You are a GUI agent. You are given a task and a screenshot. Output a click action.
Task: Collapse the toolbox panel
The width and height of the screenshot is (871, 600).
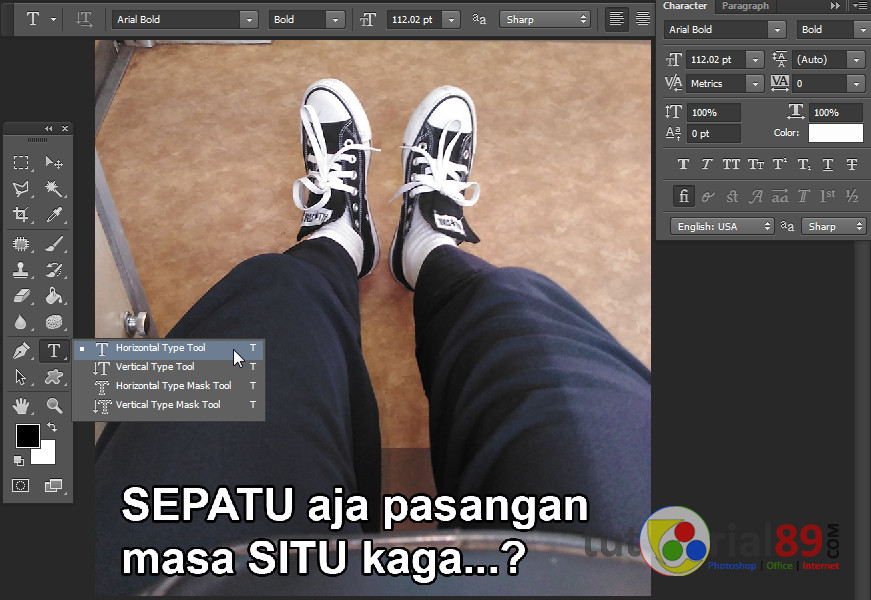point(49,129)
